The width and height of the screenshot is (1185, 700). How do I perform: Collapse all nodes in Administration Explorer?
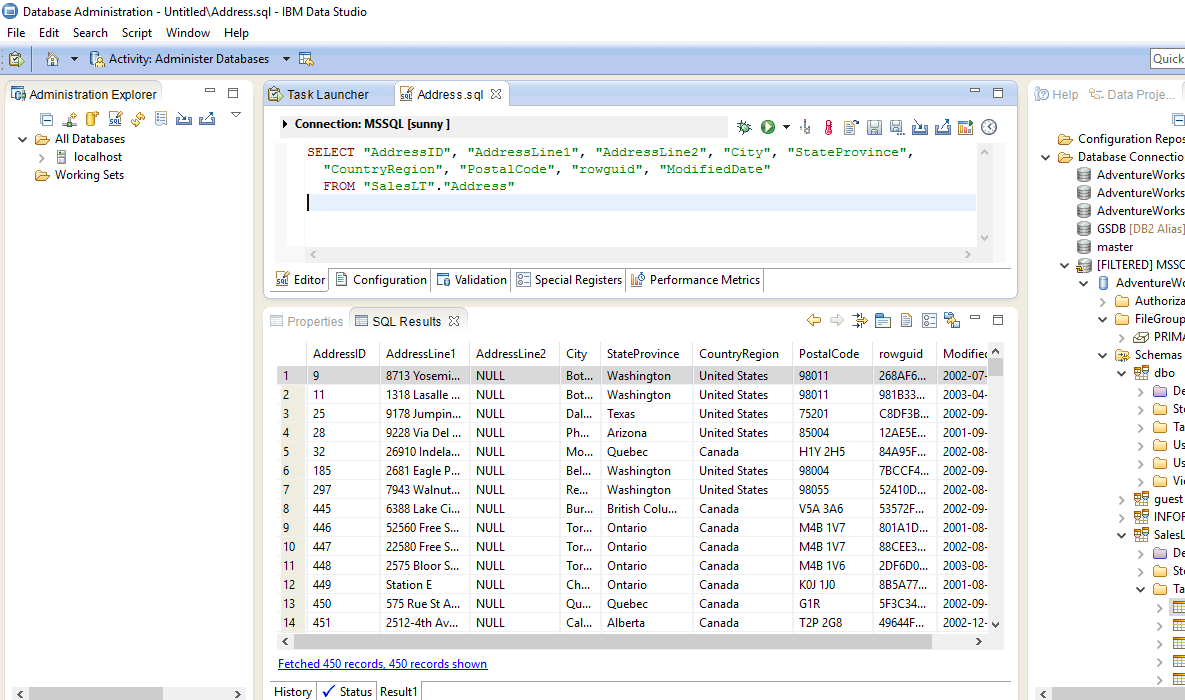pos(46,119)
